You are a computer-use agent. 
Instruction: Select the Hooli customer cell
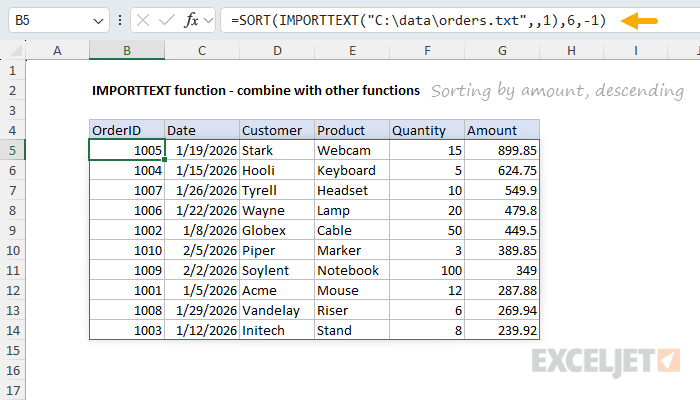[277, 171]
